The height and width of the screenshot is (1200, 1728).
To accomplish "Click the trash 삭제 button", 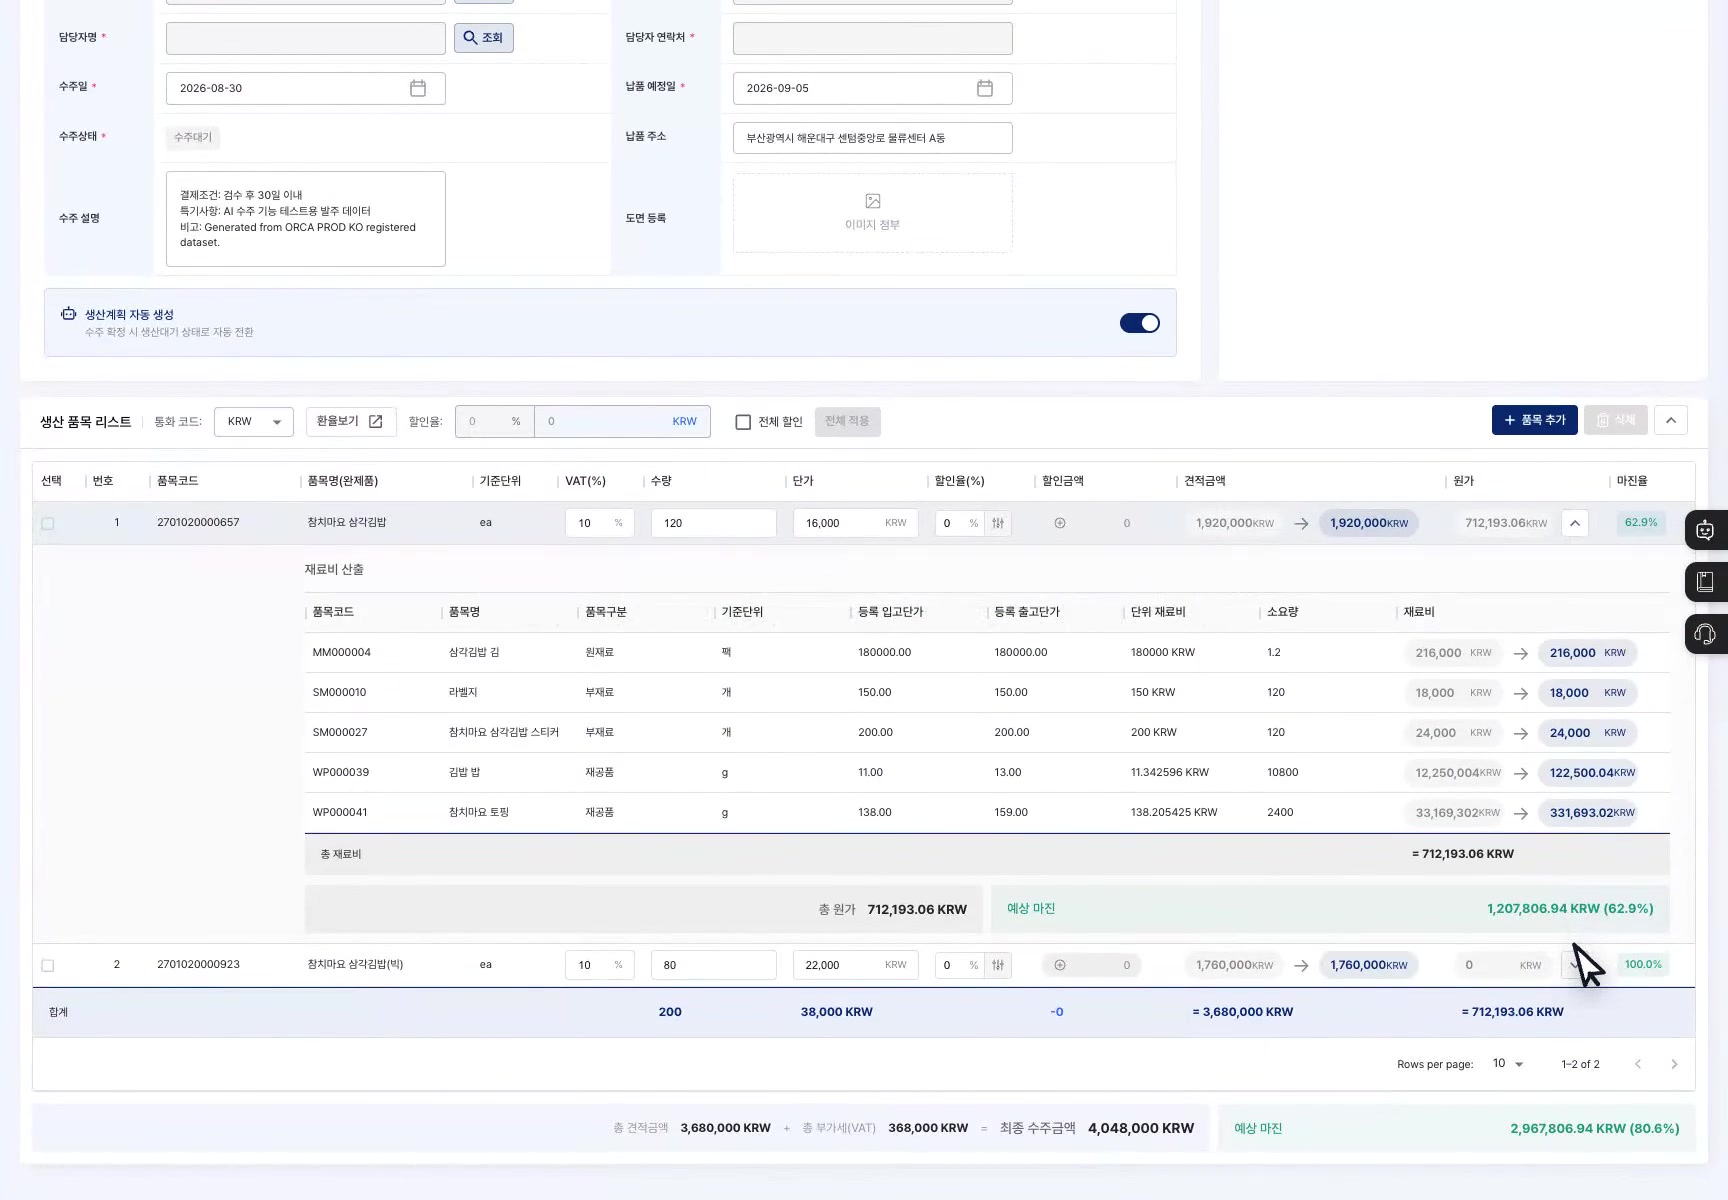I will click(x=1616, y=420).
